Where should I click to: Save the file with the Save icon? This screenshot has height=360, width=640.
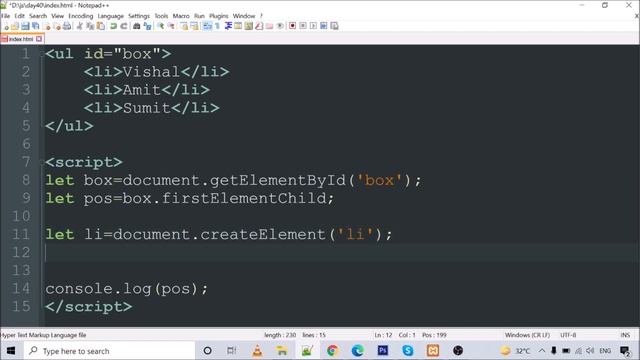pos(25,26)
